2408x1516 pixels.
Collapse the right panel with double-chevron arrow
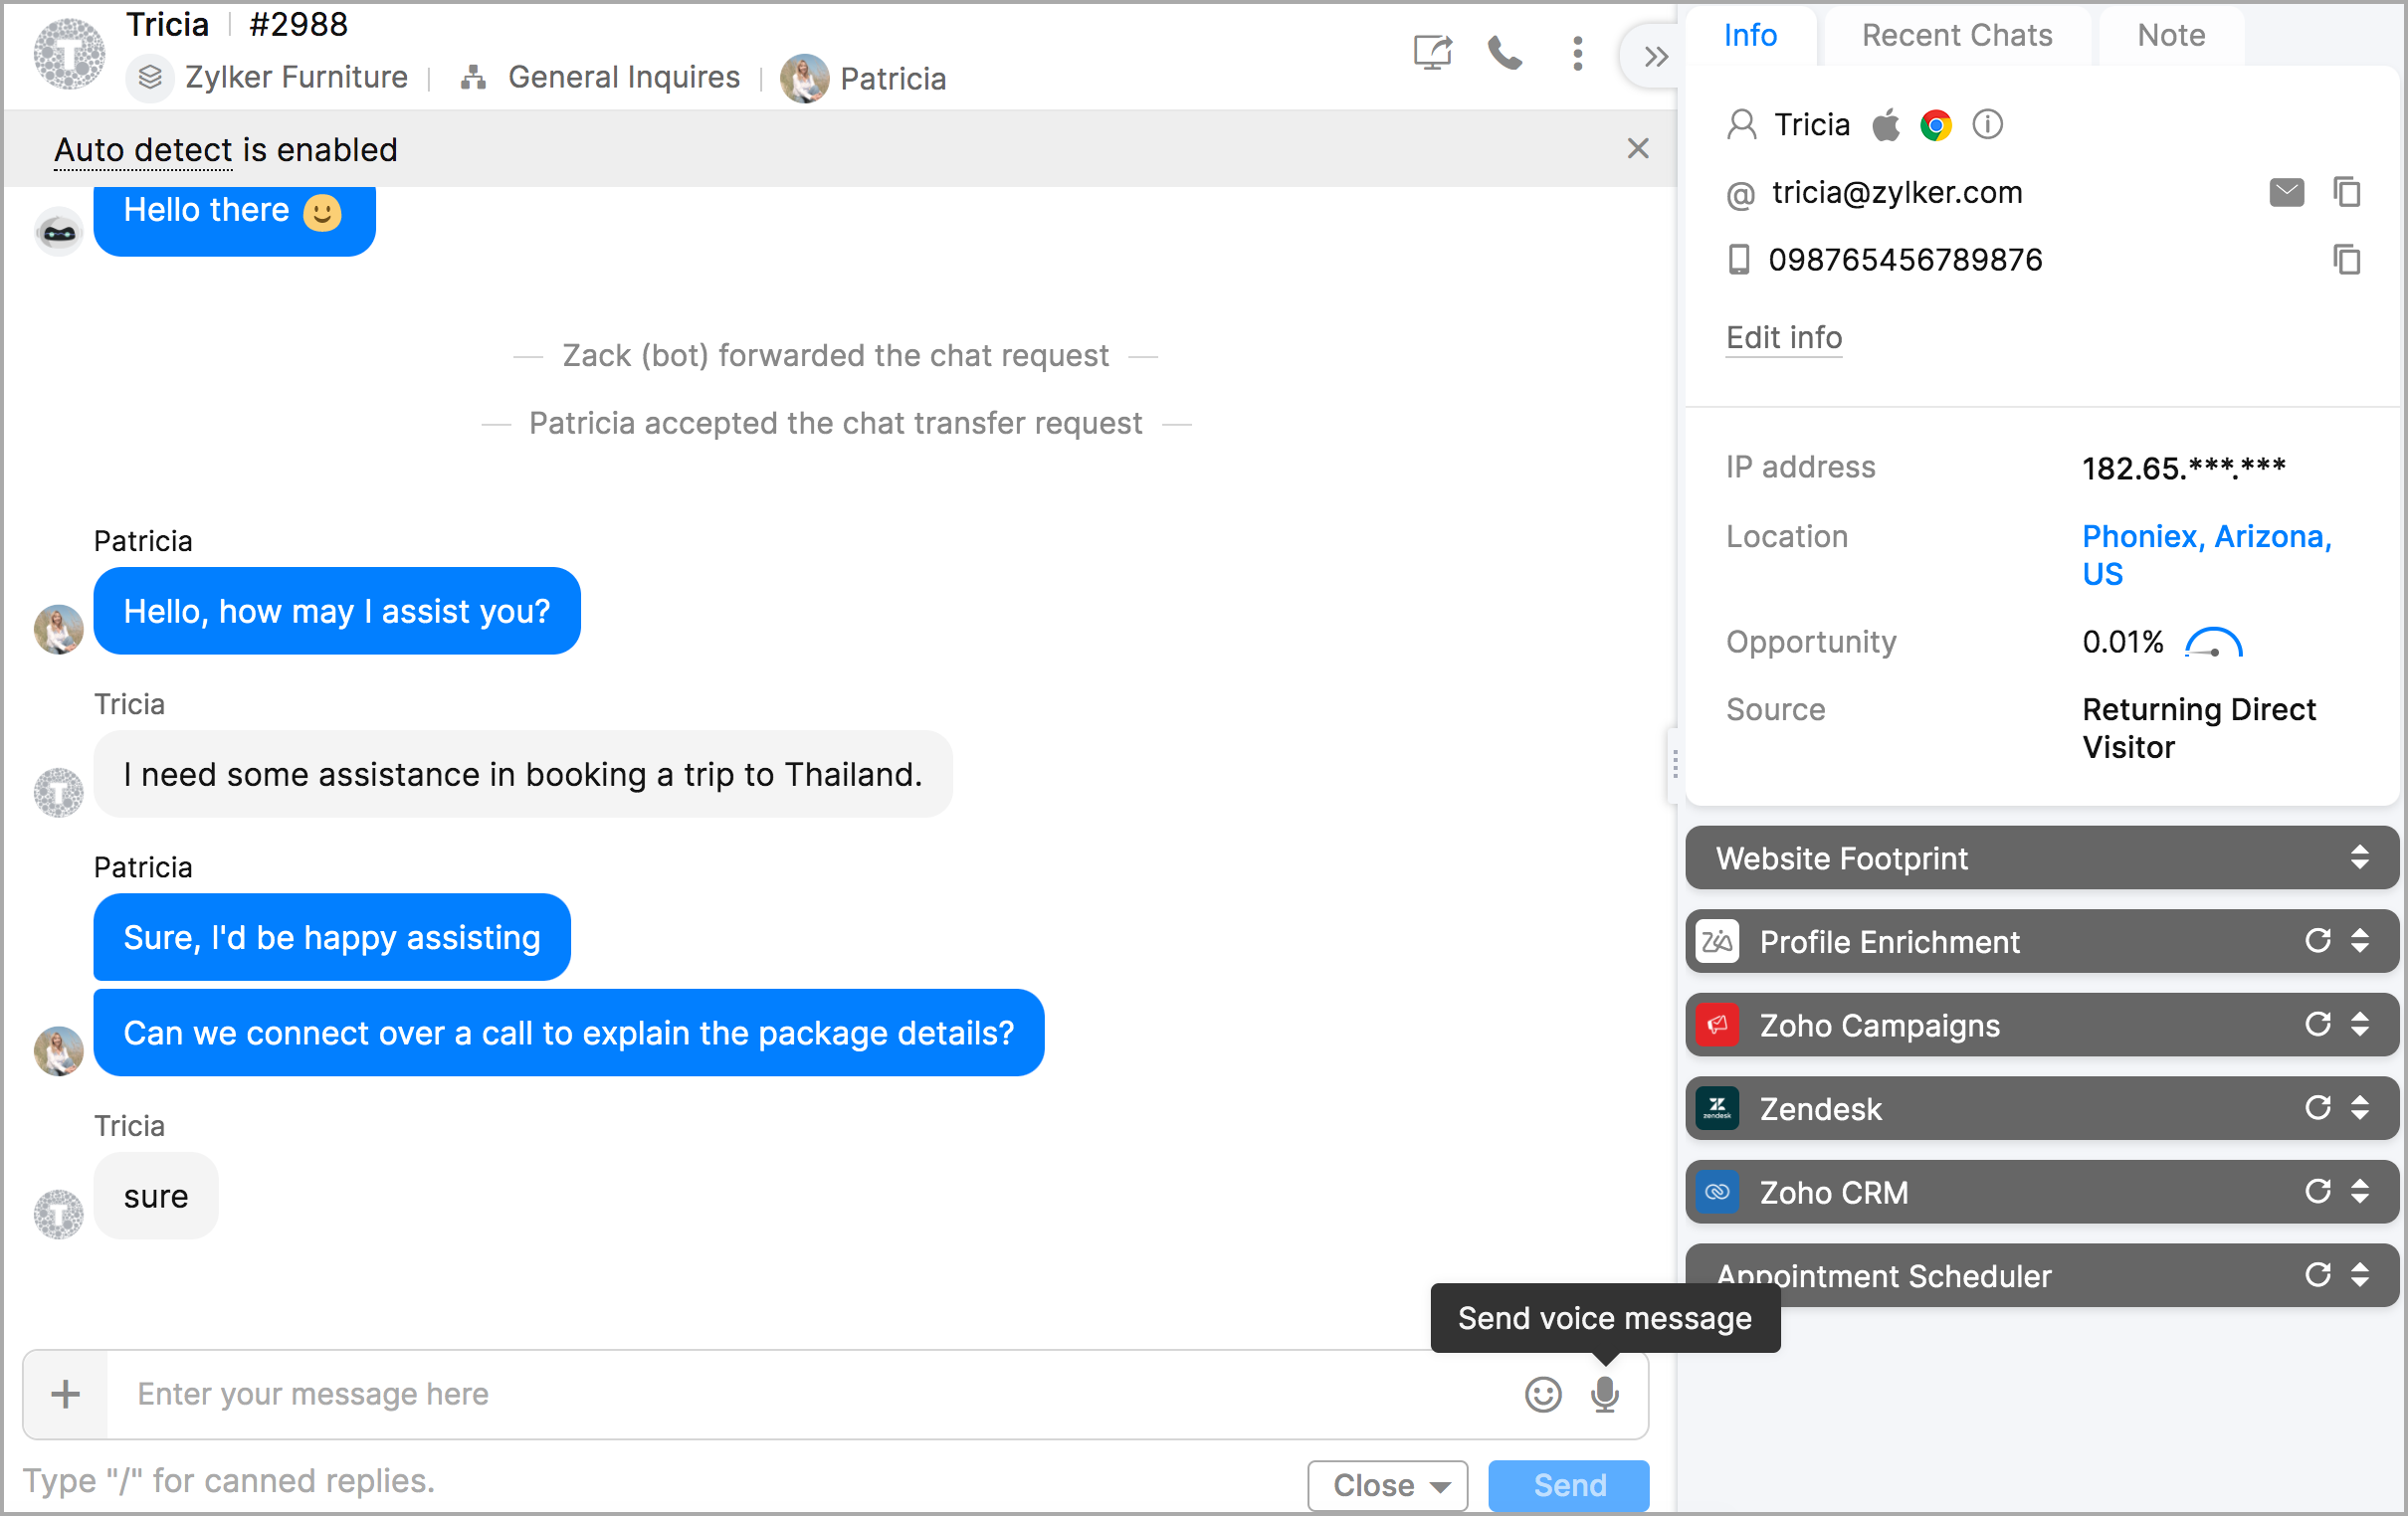[1655, 57]
